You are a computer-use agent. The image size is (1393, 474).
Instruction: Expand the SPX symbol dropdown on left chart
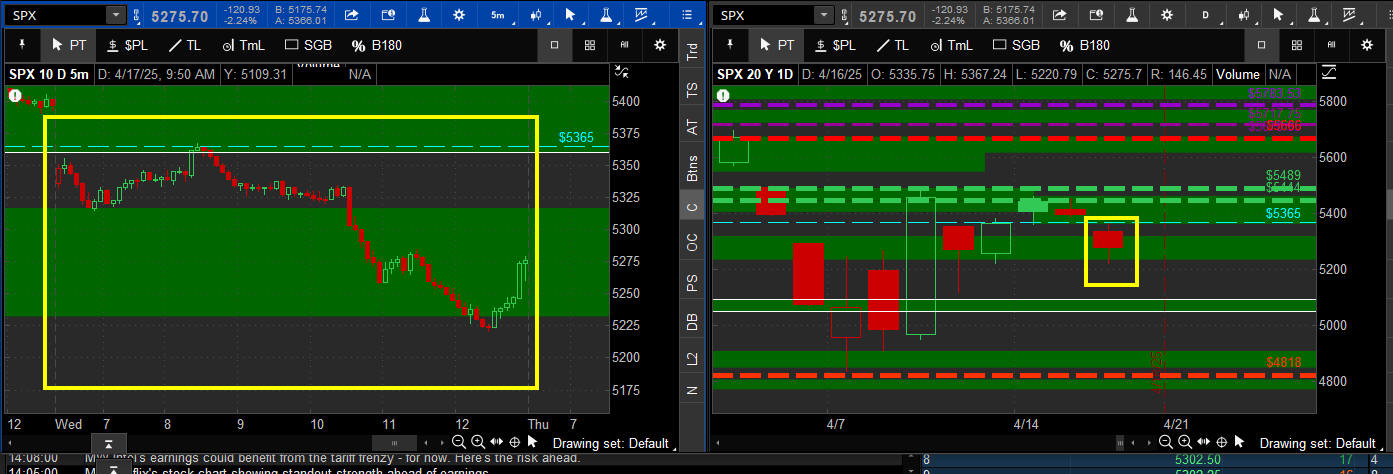point(115,15)
